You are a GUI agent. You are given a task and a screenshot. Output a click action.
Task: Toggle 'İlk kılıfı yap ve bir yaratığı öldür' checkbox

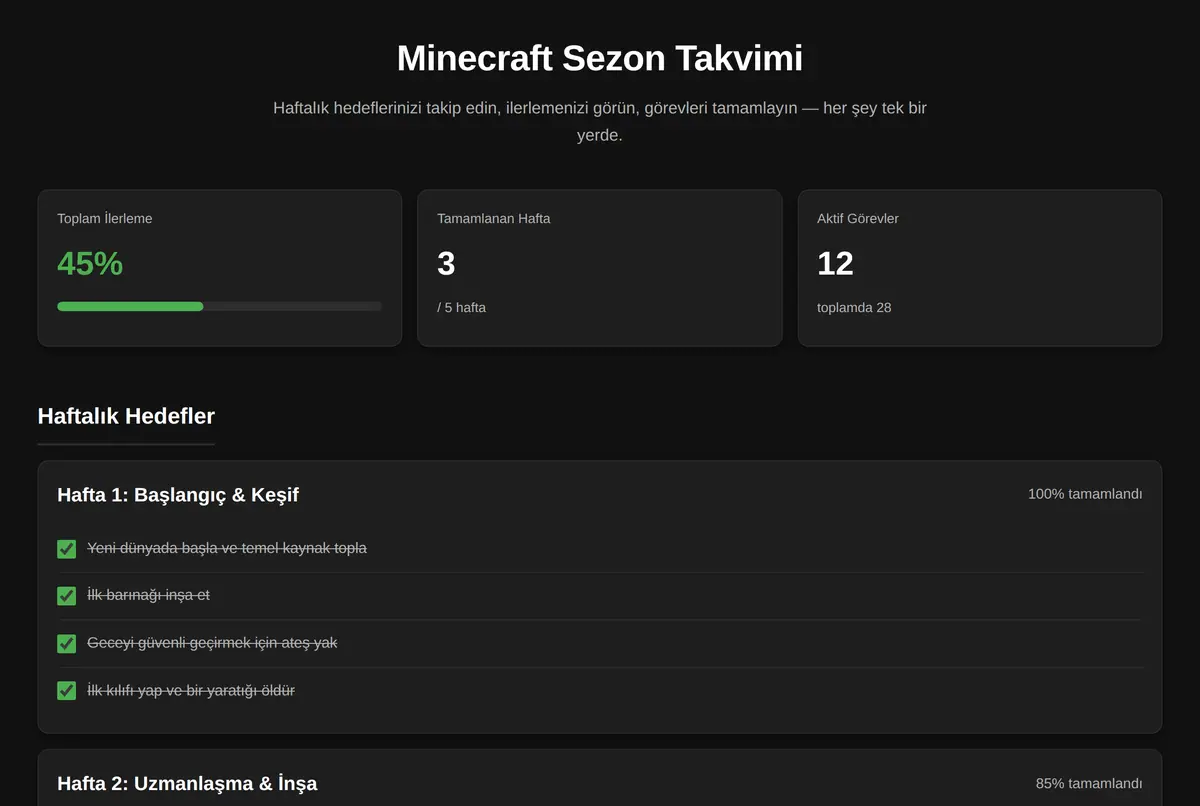coord(67,690)
